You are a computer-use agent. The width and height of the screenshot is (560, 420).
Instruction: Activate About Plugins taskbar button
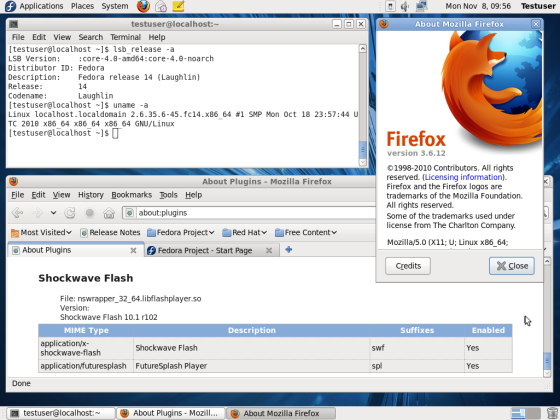tap(171, 413)
